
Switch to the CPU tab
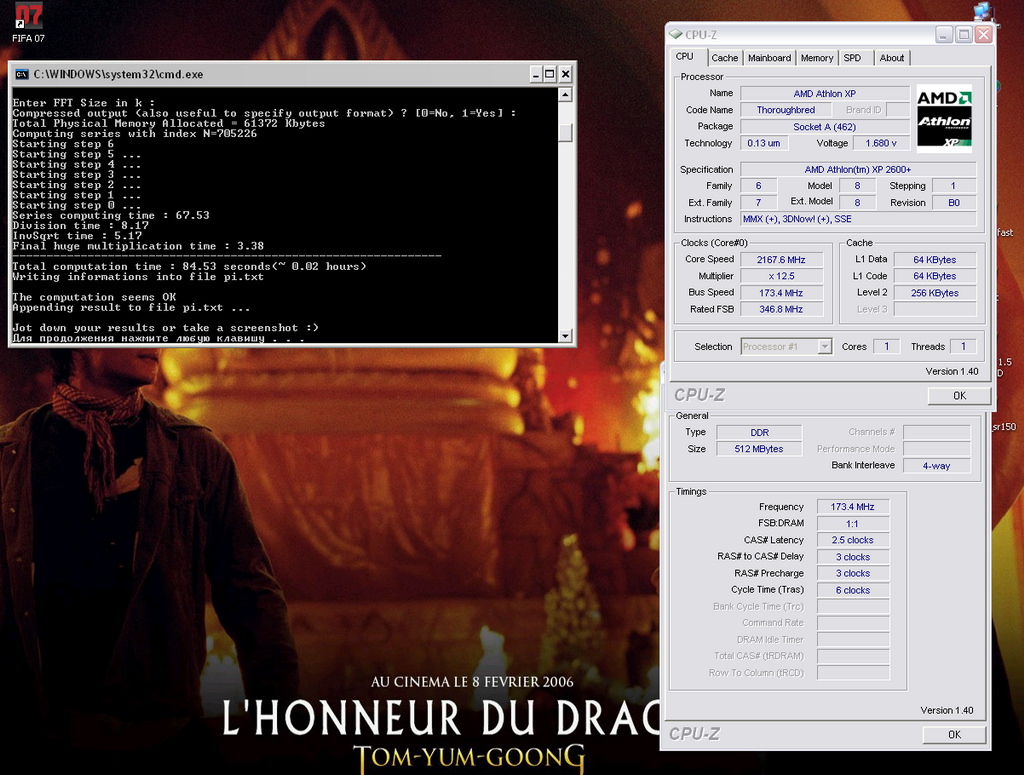tap(684, 57)
